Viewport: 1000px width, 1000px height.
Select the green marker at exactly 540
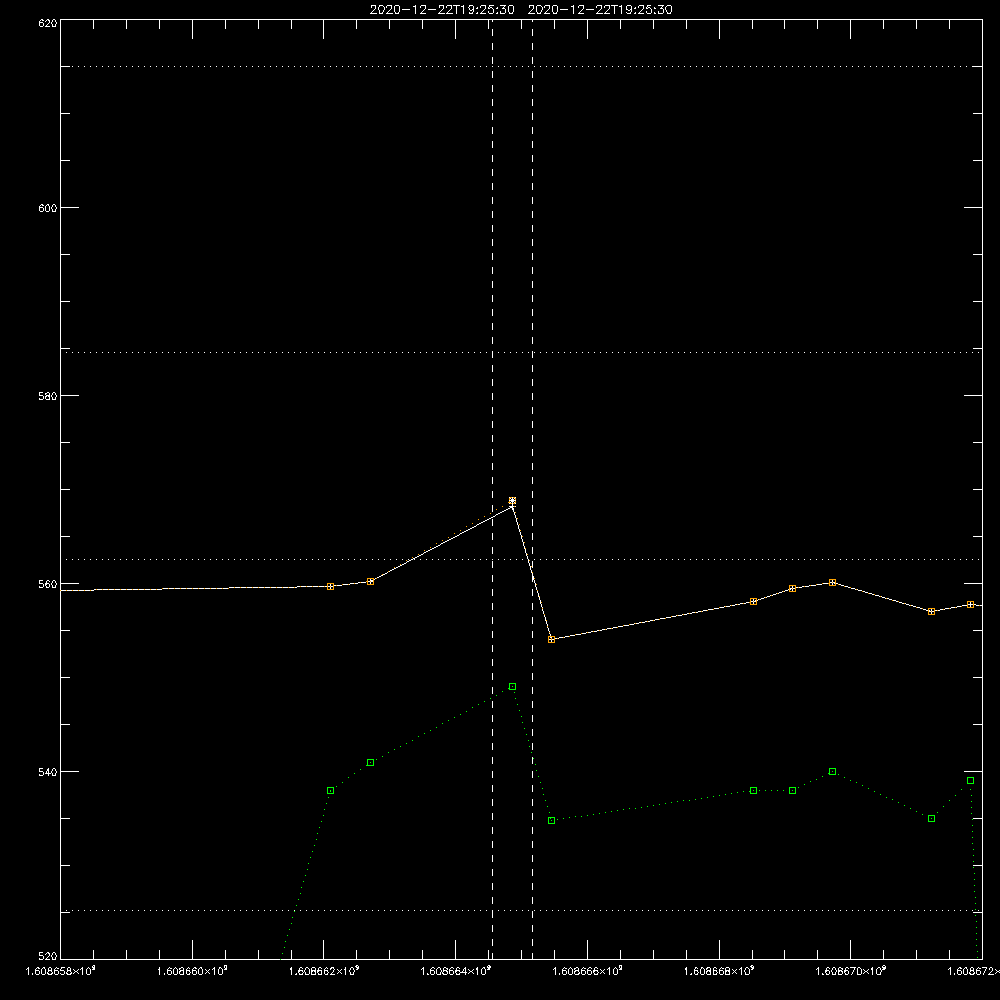click(x=832, y=772)
